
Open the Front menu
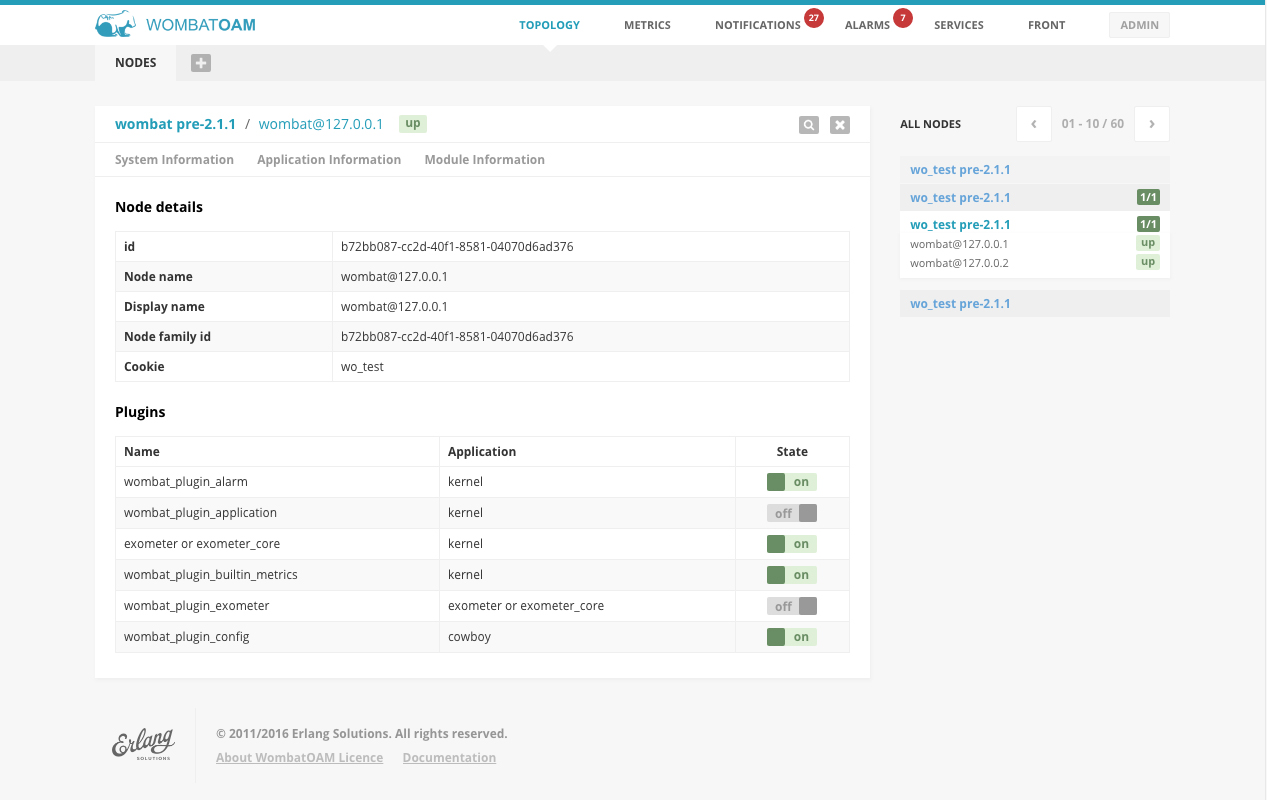tap(1046, 25)
